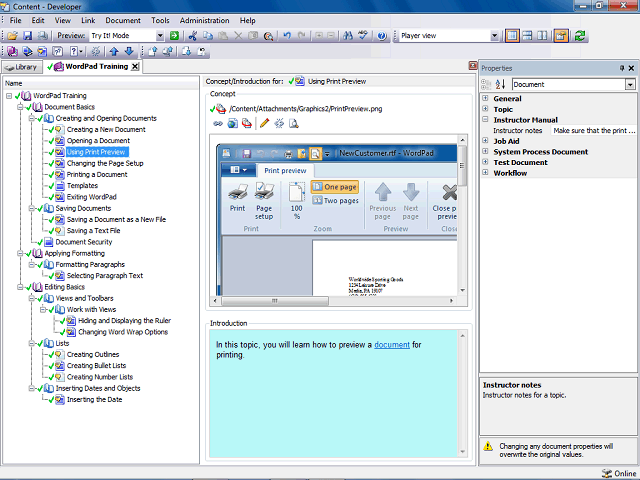Toggle the vertical split layout button

[542, 36]
